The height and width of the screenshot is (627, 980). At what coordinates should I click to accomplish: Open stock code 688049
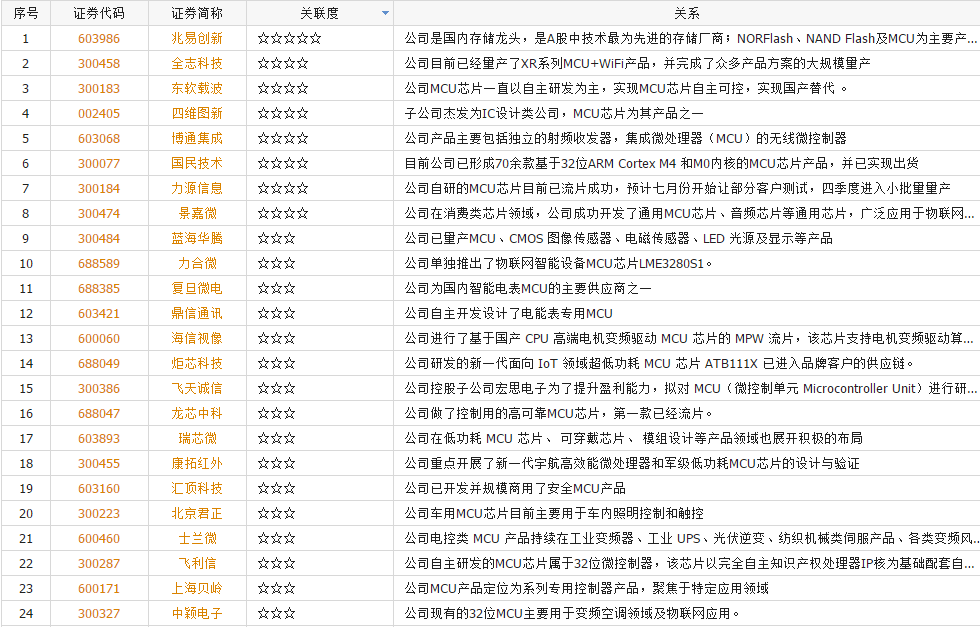(99, 363)
